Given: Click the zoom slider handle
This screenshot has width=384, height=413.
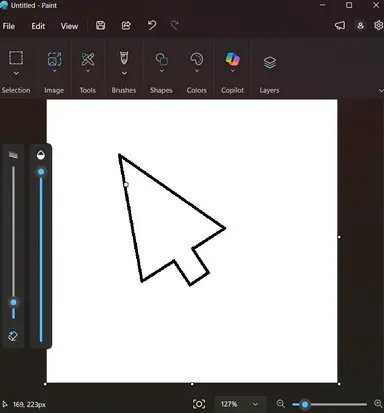Looking at the screenshot, I should [305, 404].
